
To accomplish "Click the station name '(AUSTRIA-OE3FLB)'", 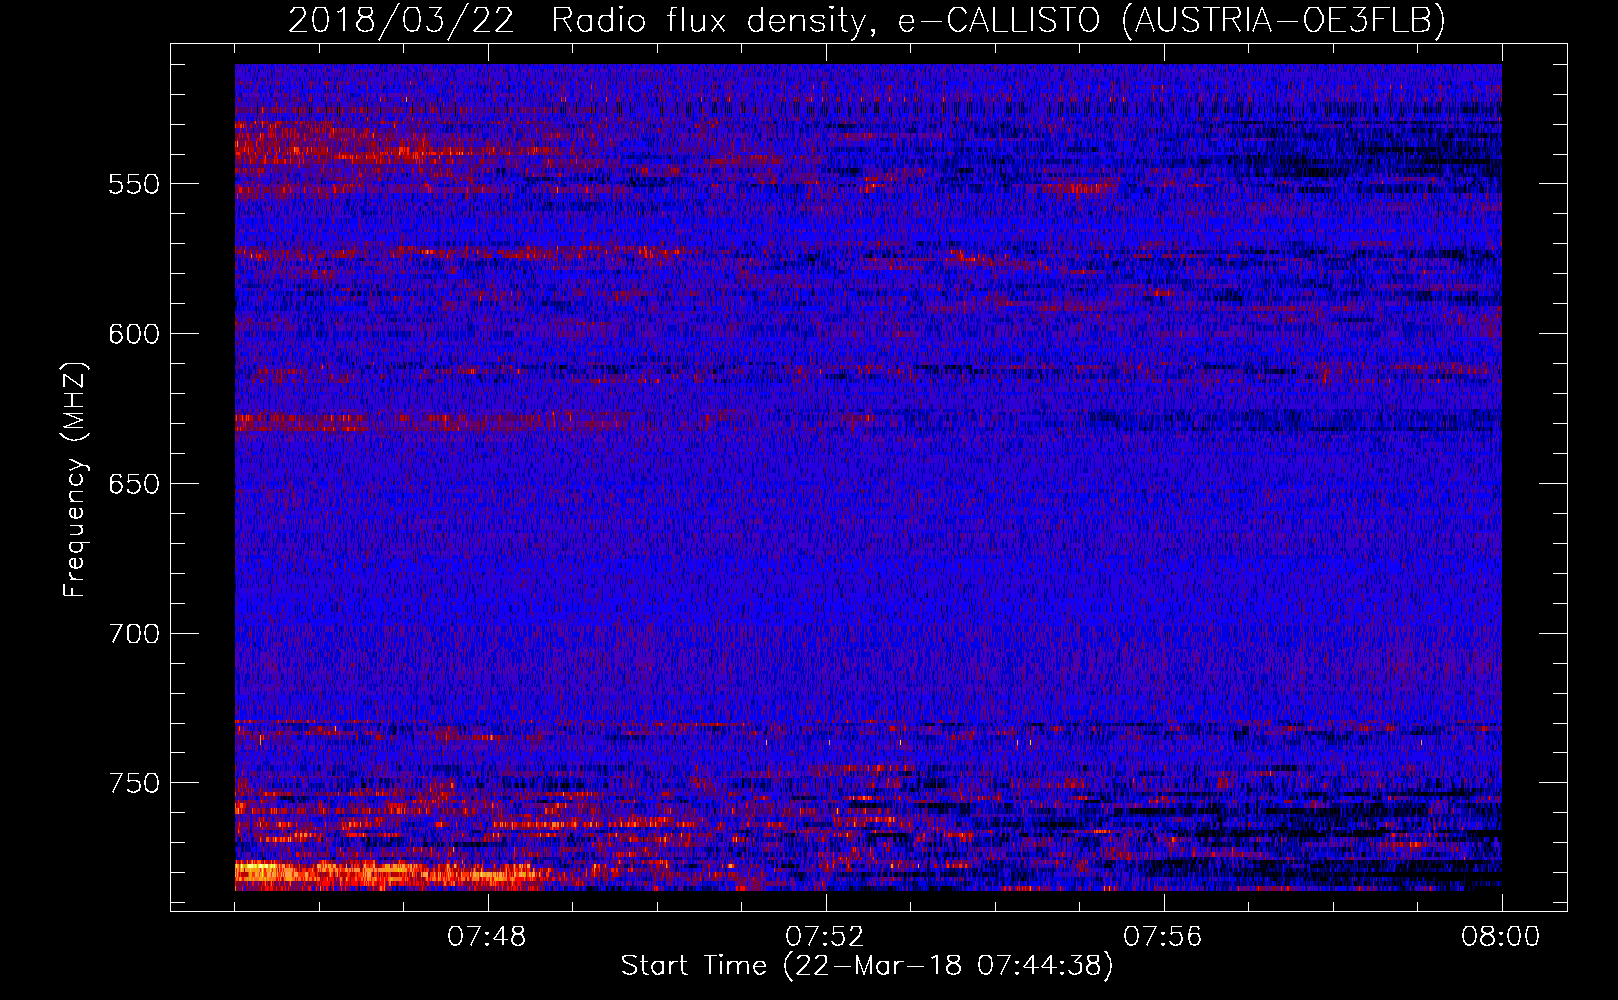I will tap(1283, 20).
